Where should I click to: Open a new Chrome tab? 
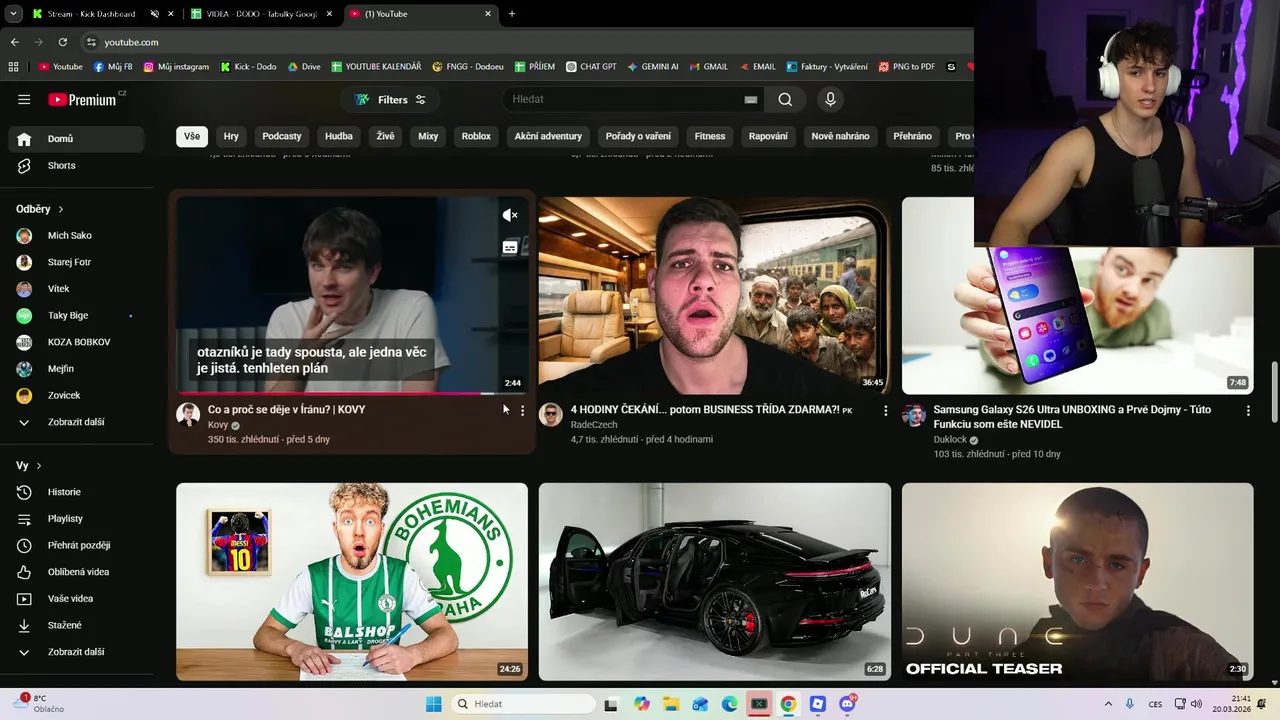click(512, 14)
